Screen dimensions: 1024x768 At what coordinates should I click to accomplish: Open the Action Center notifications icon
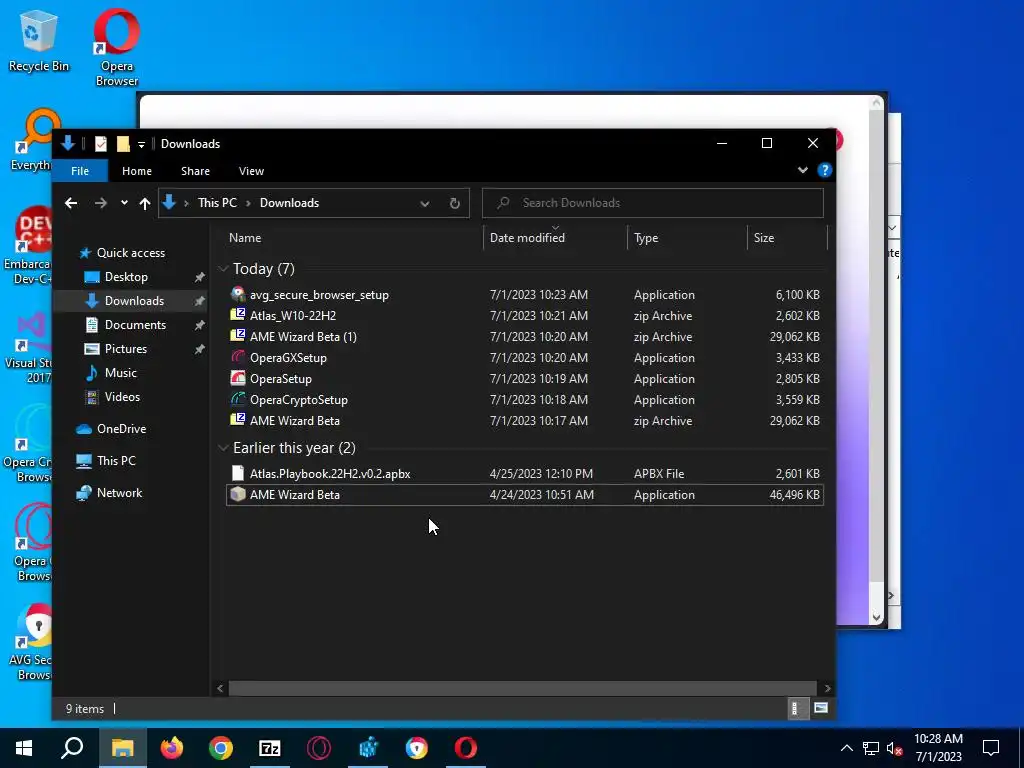pyautogui.click(x=991, y=748)
